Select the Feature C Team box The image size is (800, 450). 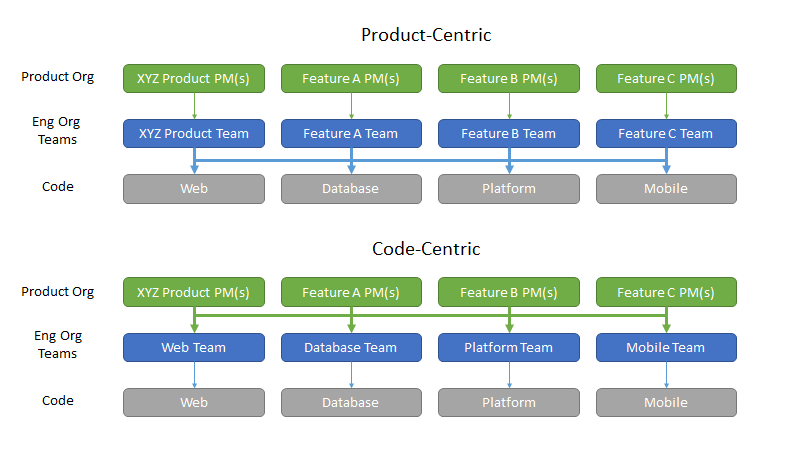pyautogui.click(x=666, y=134)
